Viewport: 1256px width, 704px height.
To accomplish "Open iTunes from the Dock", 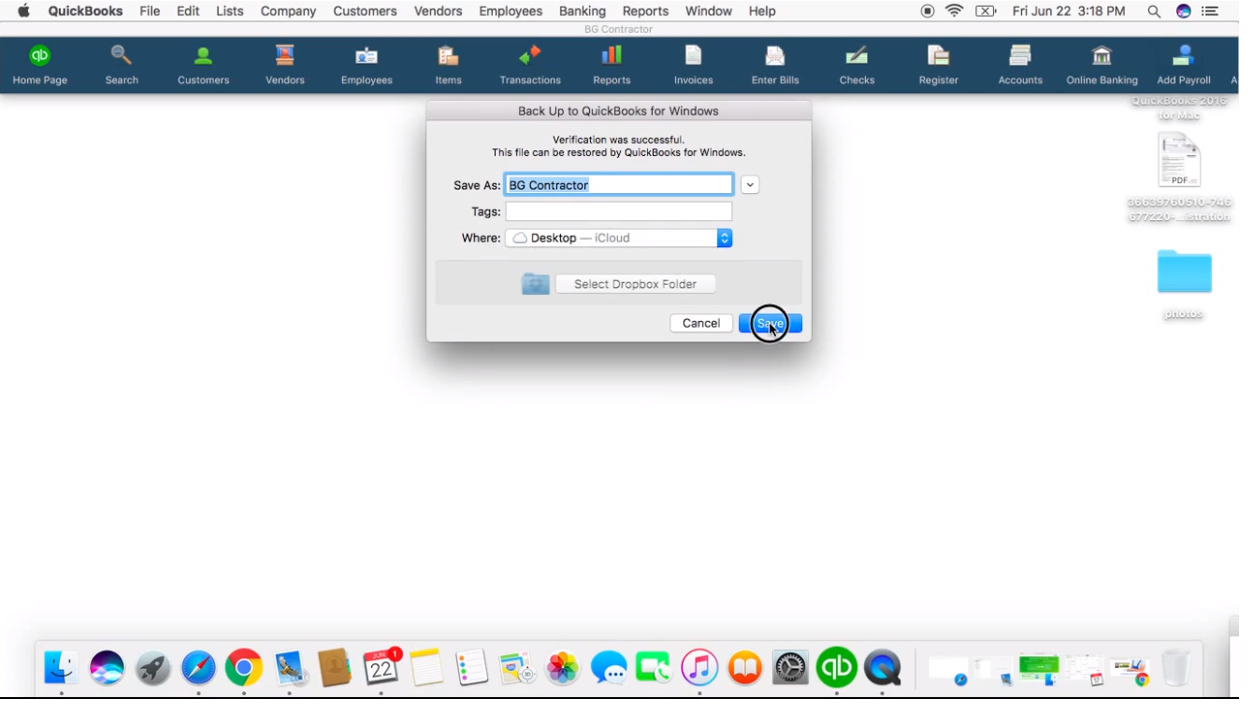I will [x=699, y=667].
